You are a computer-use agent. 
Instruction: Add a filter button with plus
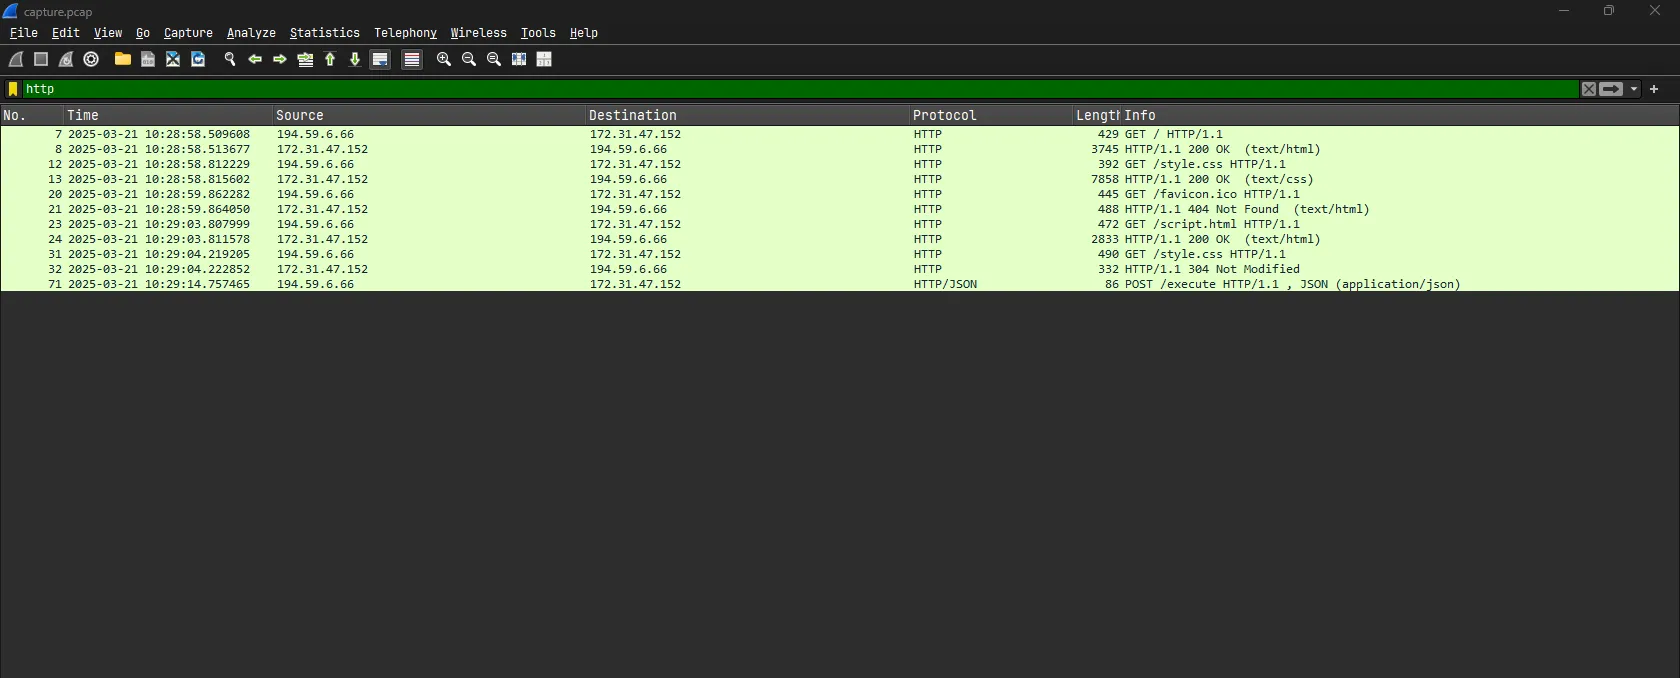pos(1654,89)
